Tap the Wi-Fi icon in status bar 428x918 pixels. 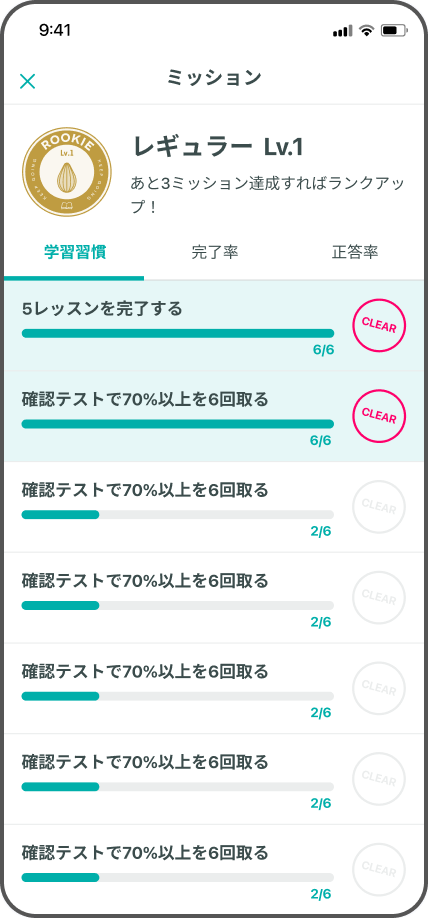pyautogui.click(x=367, y=30)
